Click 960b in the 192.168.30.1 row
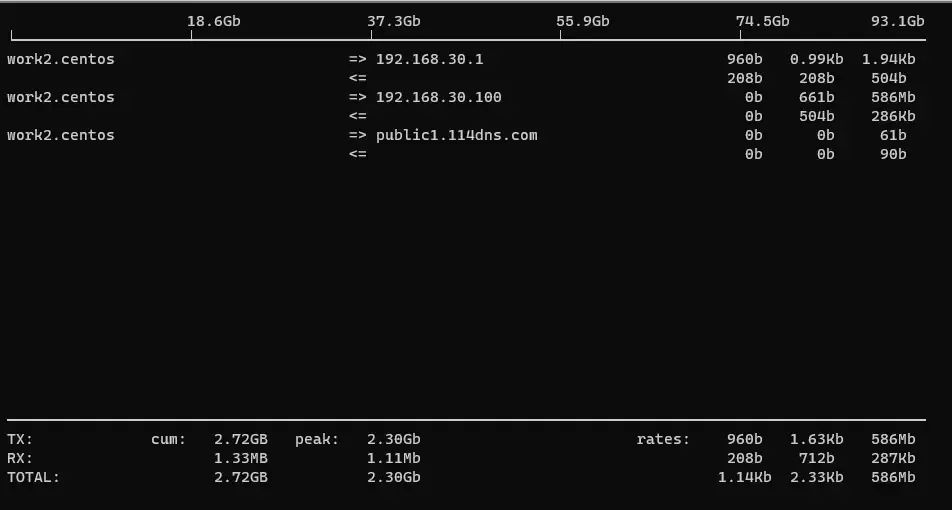Screen dimensions: 952x510 coord(745,60)
